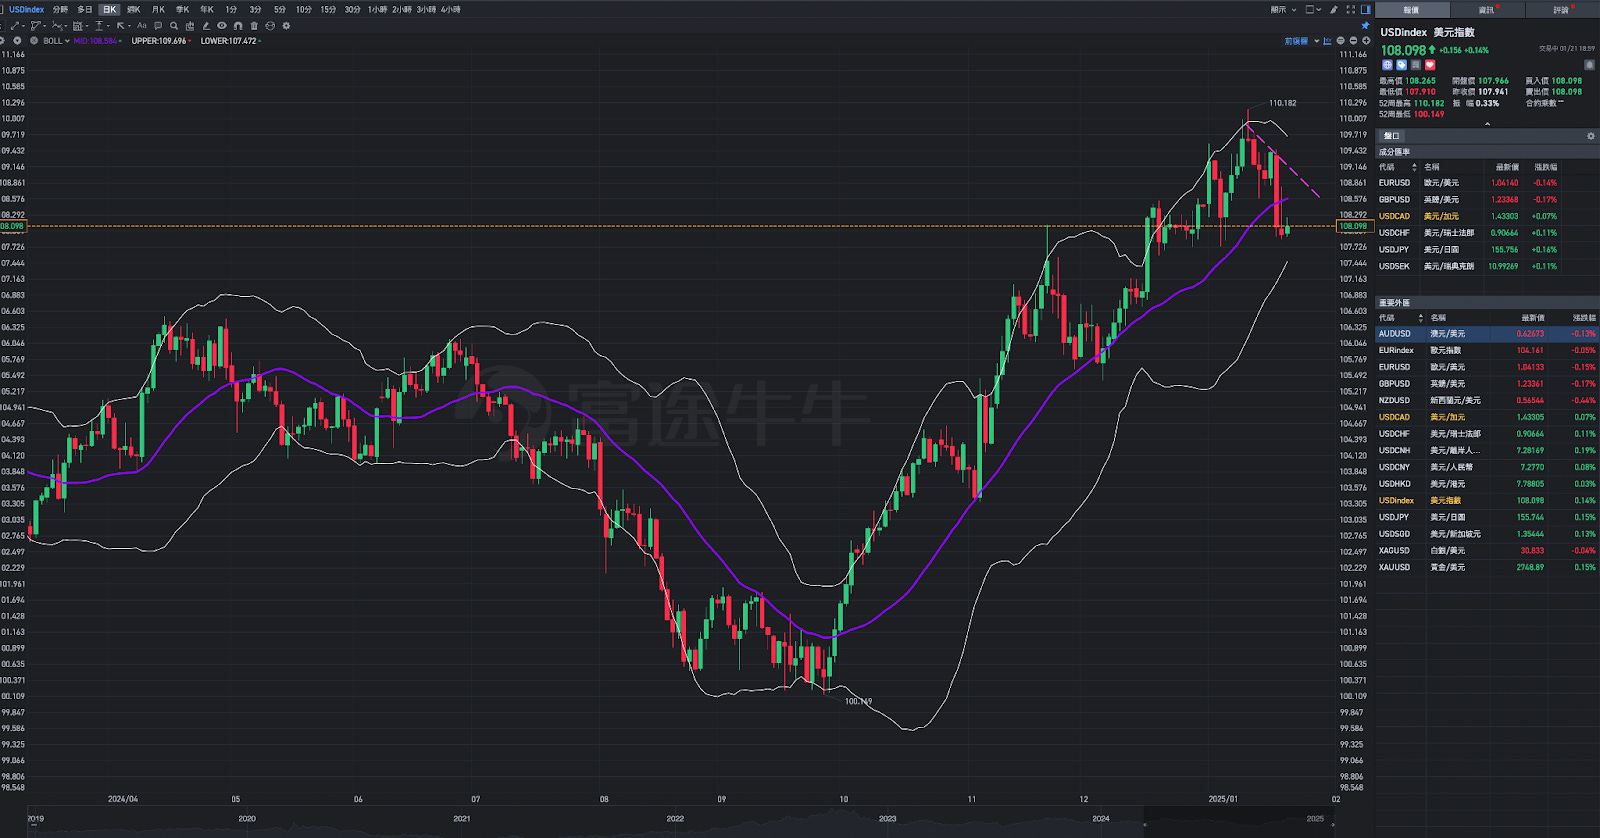Select the 月K timeframe
This screenshot has height=838, width=1600.
coord(158,10)
